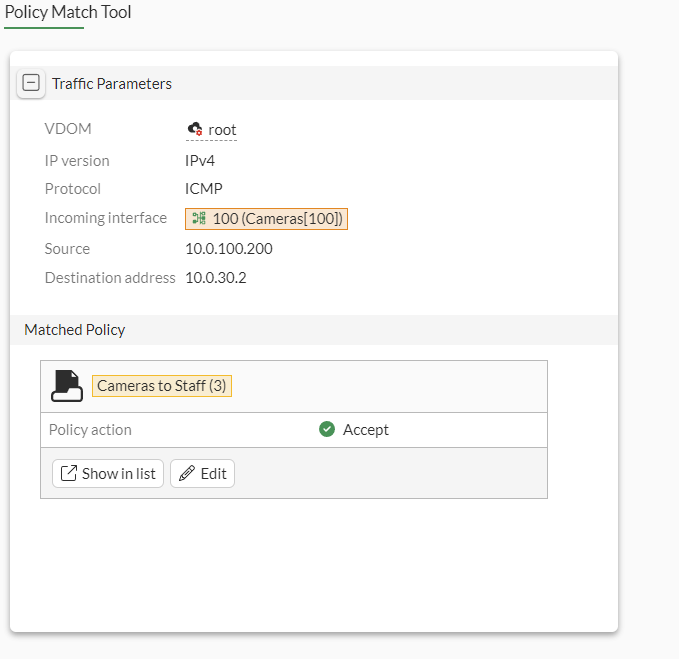Click the ICMP protocol value

(204, 188)
